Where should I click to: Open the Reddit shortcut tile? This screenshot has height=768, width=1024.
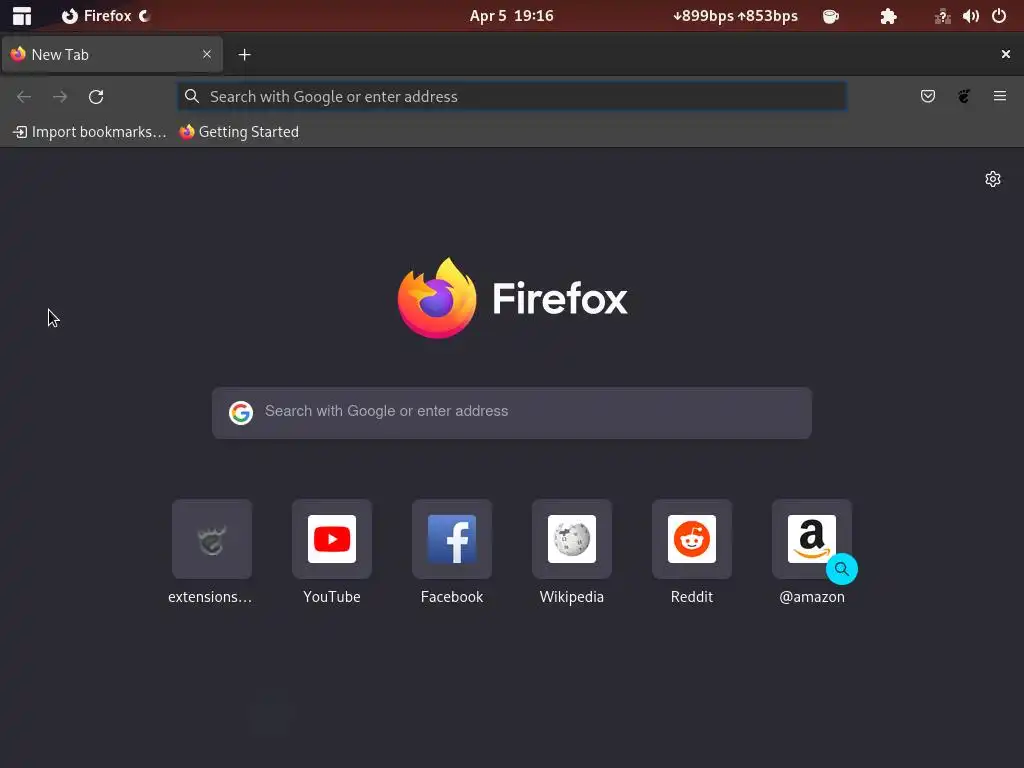pos(692,539)
